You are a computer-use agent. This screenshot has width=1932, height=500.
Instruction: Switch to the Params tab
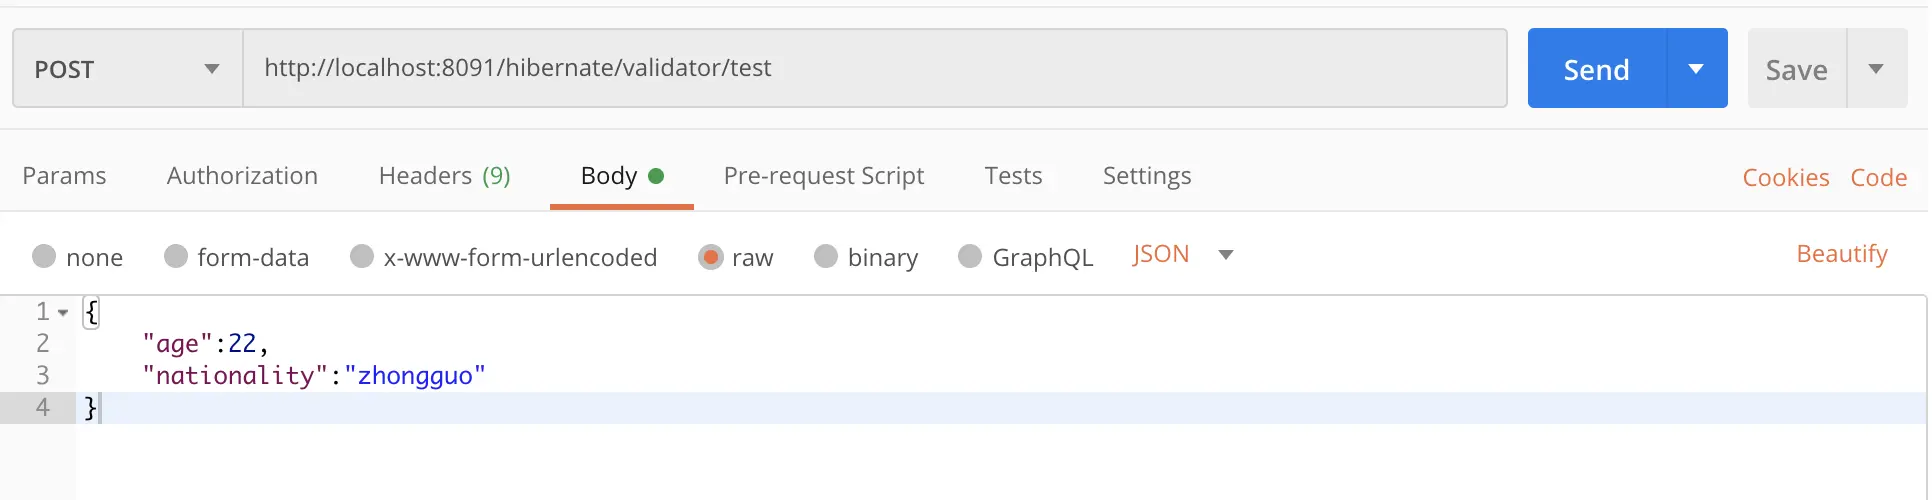coord(64,176)
